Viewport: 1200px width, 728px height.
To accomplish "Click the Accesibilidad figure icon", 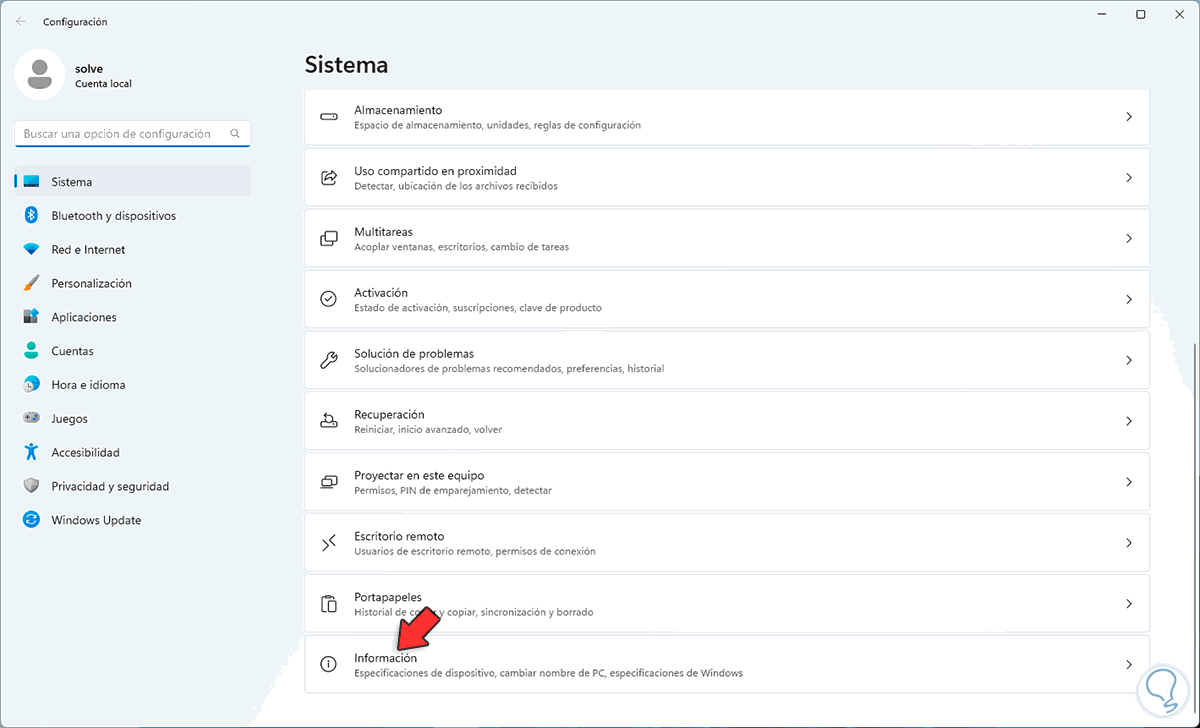I will [31, 453].
